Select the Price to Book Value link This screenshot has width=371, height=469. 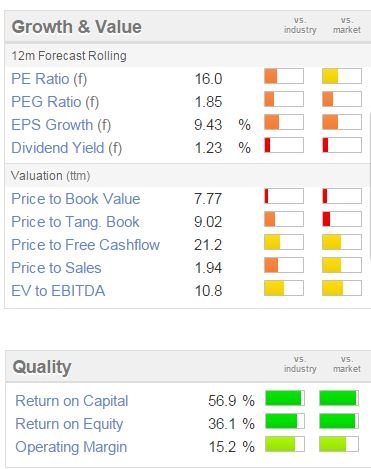coord(76,199)
